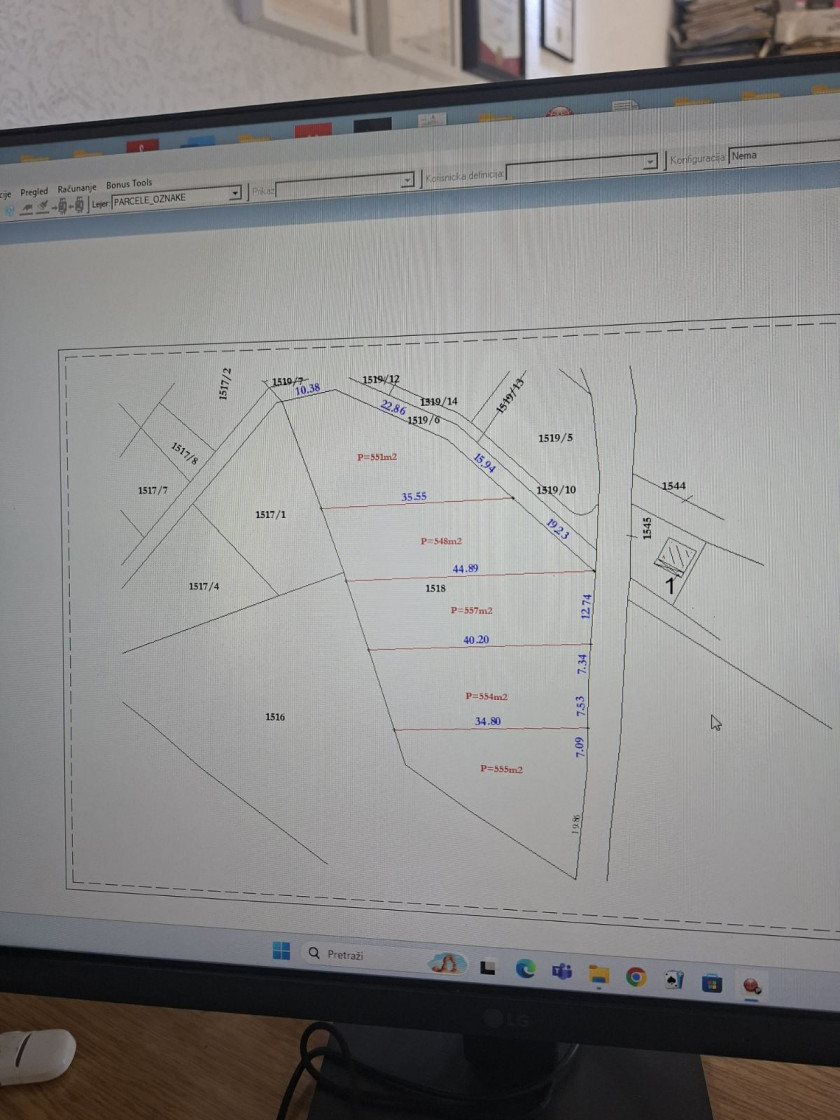Select the 44.89 dimension line label
Screen dimensions: 840x1120
[465, 569]
